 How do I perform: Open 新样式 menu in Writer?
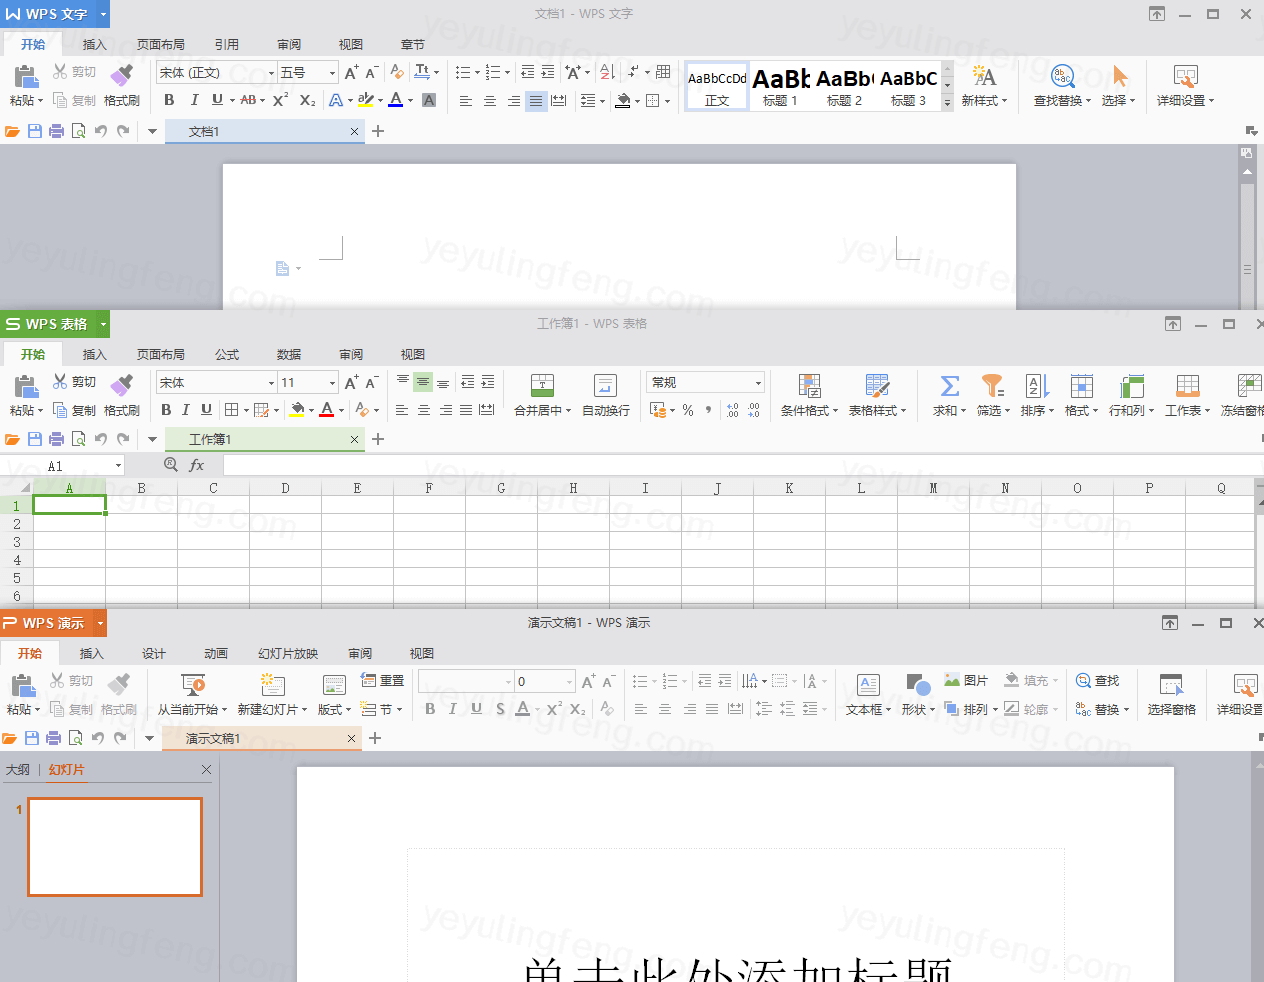984,100
